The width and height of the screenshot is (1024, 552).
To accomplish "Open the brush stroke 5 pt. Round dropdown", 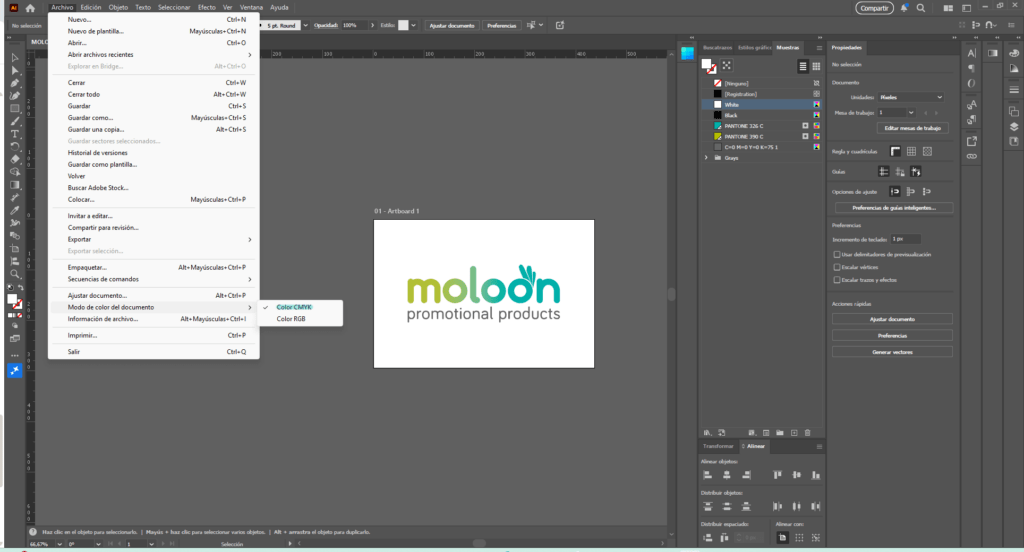I will (x=306, y=25).
